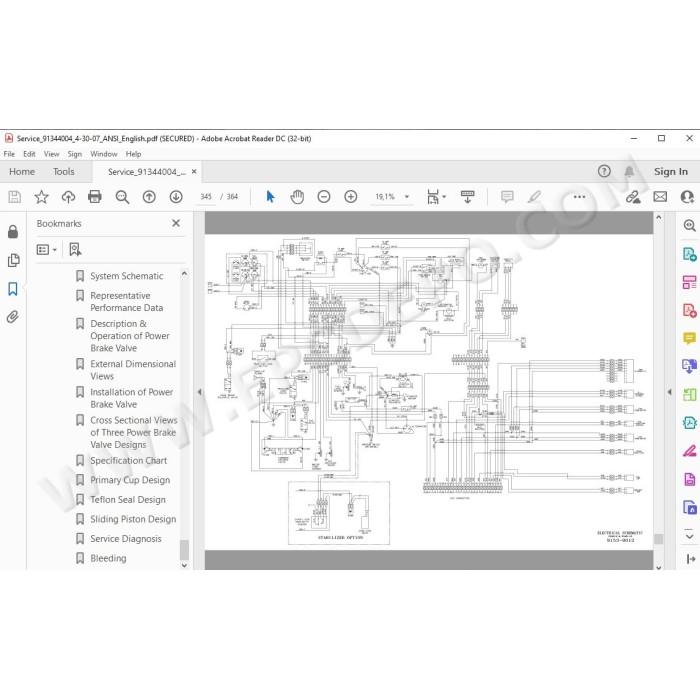Choose the Selection arrow tool
Viewport: 700px width, 700px height.
270,197
